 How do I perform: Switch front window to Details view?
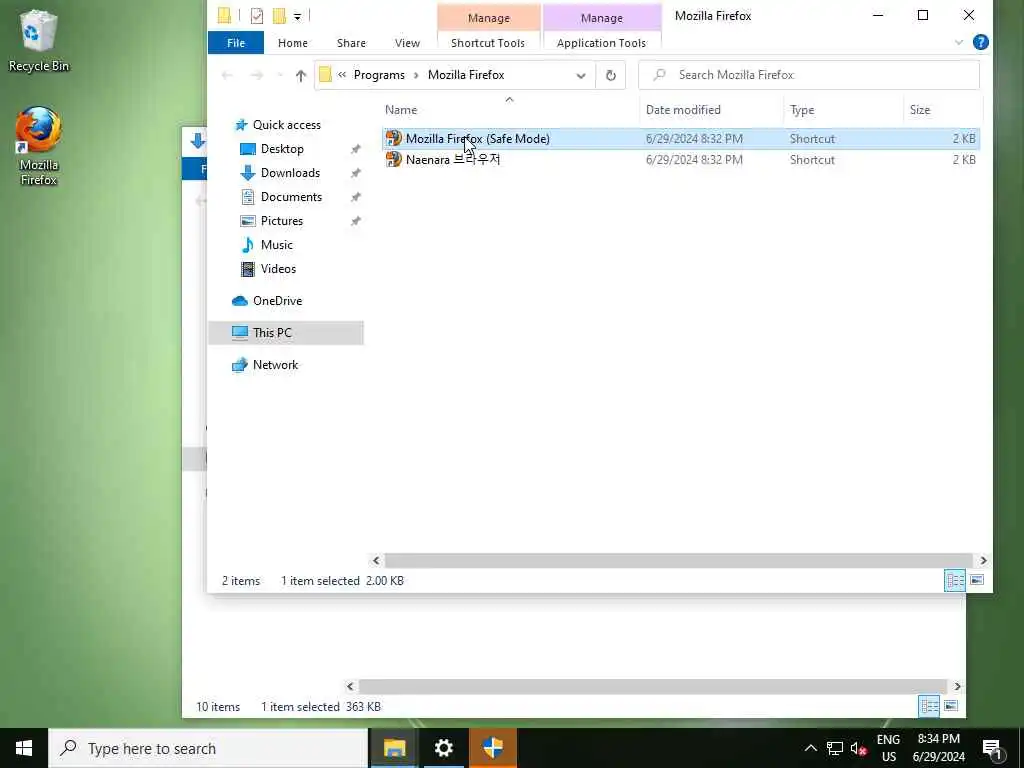pyautogui.click(x=955, y=580)
